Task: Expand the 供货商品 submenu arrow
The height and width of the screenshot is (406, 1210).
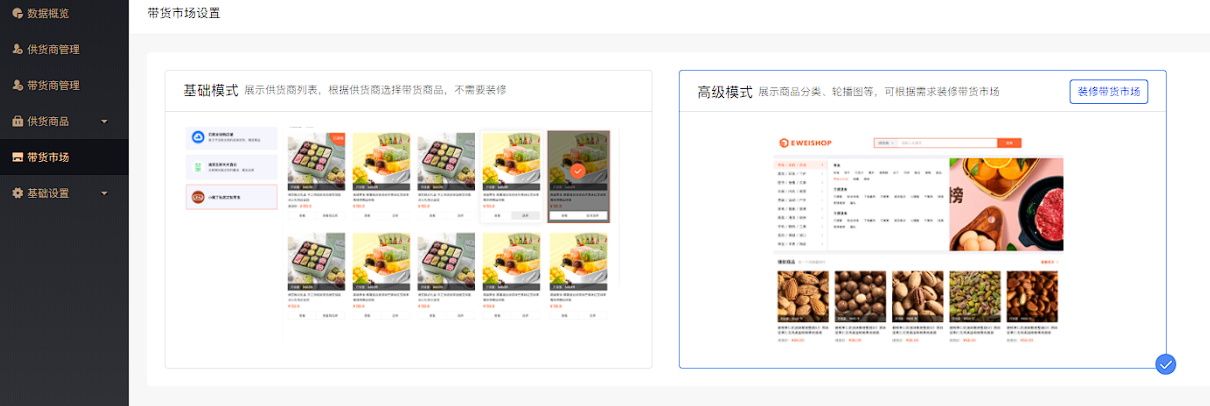Action: click(104, 121)
